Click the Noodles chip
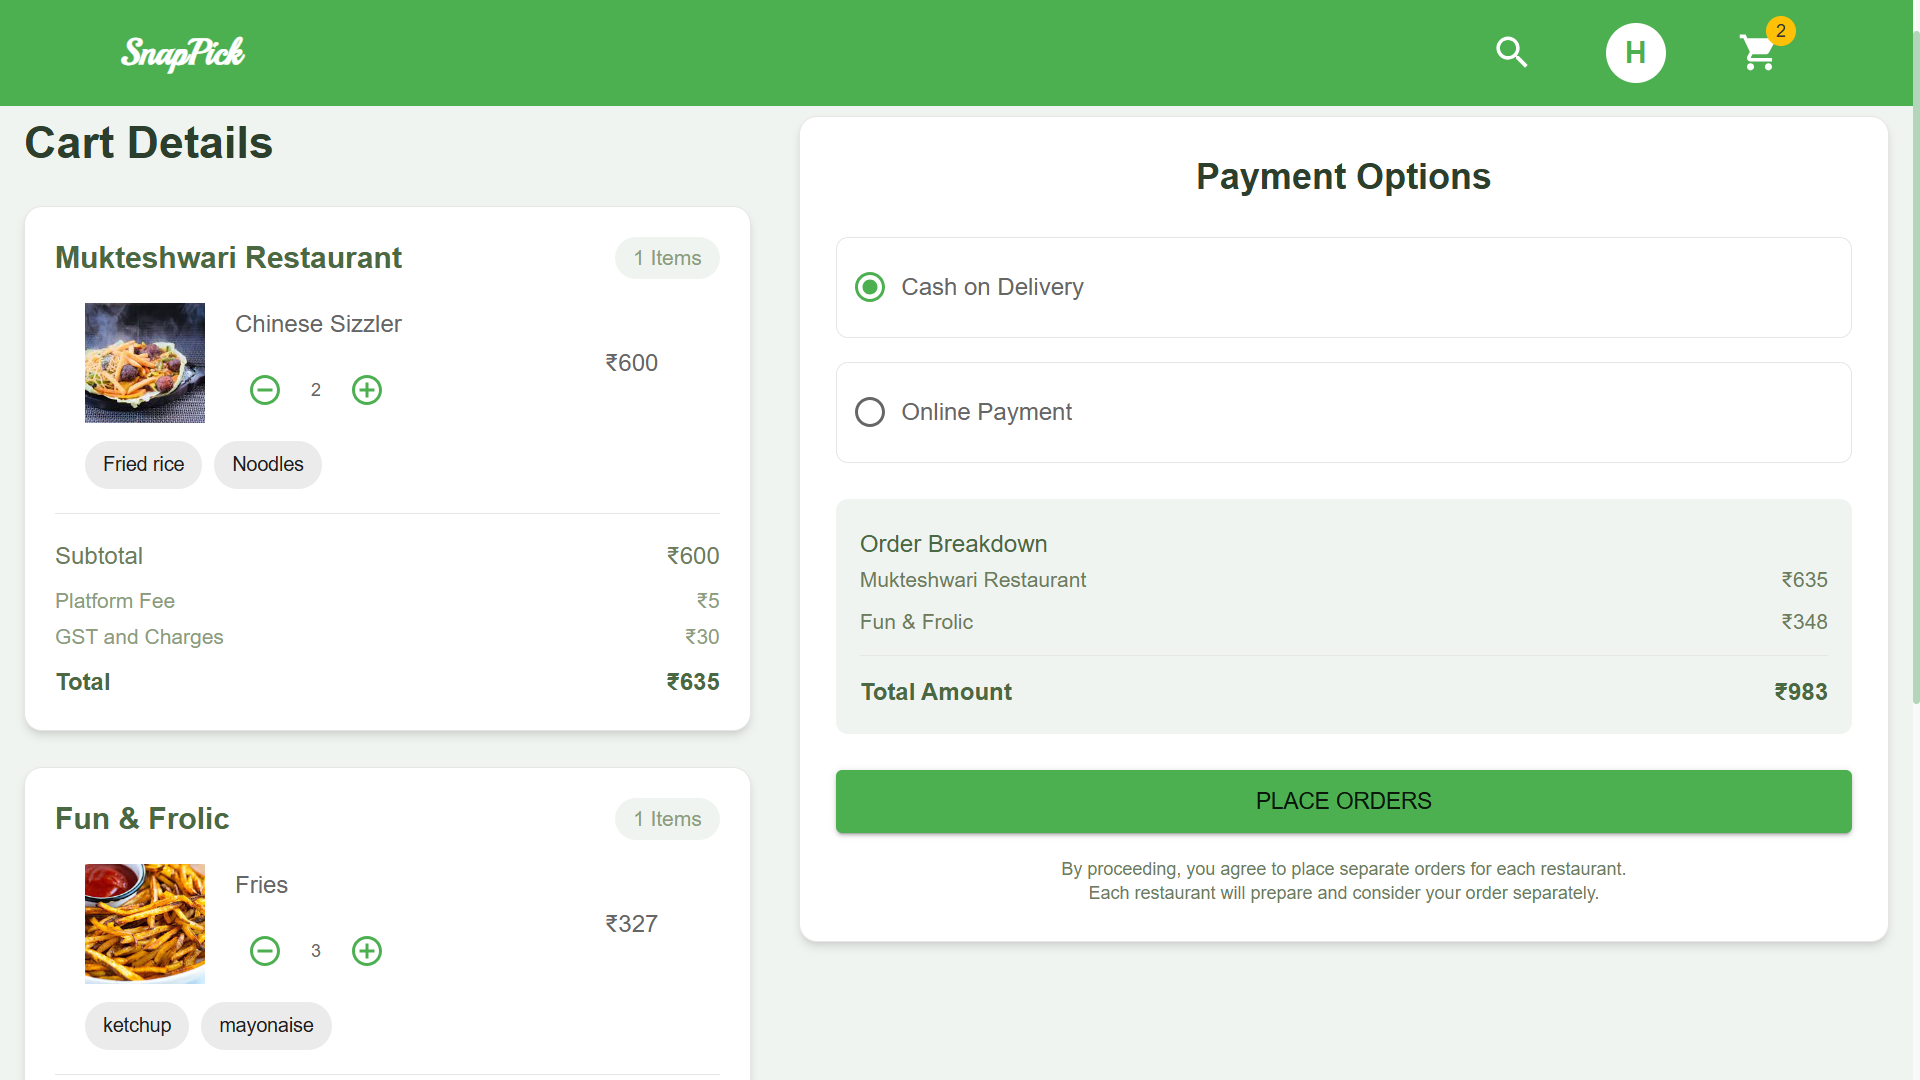Image resolution: width=1920 pixels, height=1080 pixels. [x=267, y=464]
